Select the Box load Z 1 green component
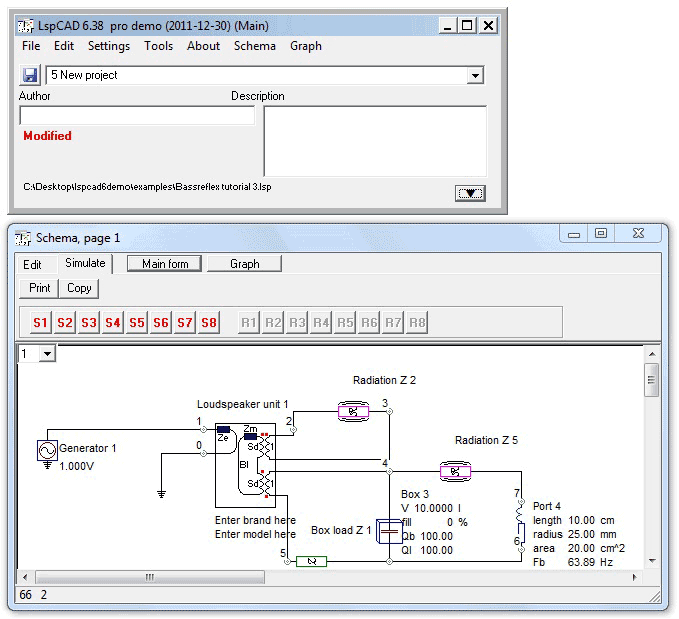The image size is (679, 619). [311, 562]
